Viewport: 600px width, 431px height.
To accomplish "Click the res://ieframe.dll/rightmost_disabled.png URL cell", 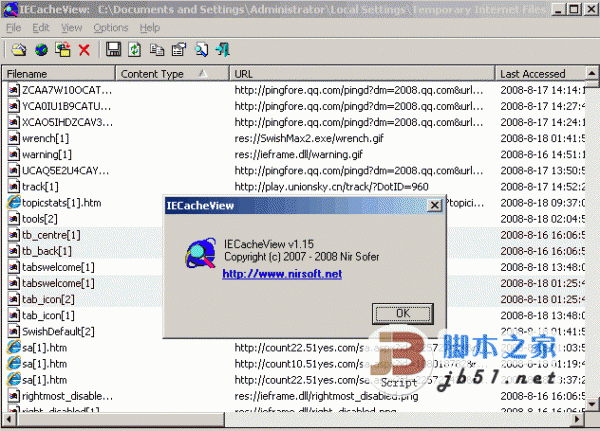I will point(326,396).
